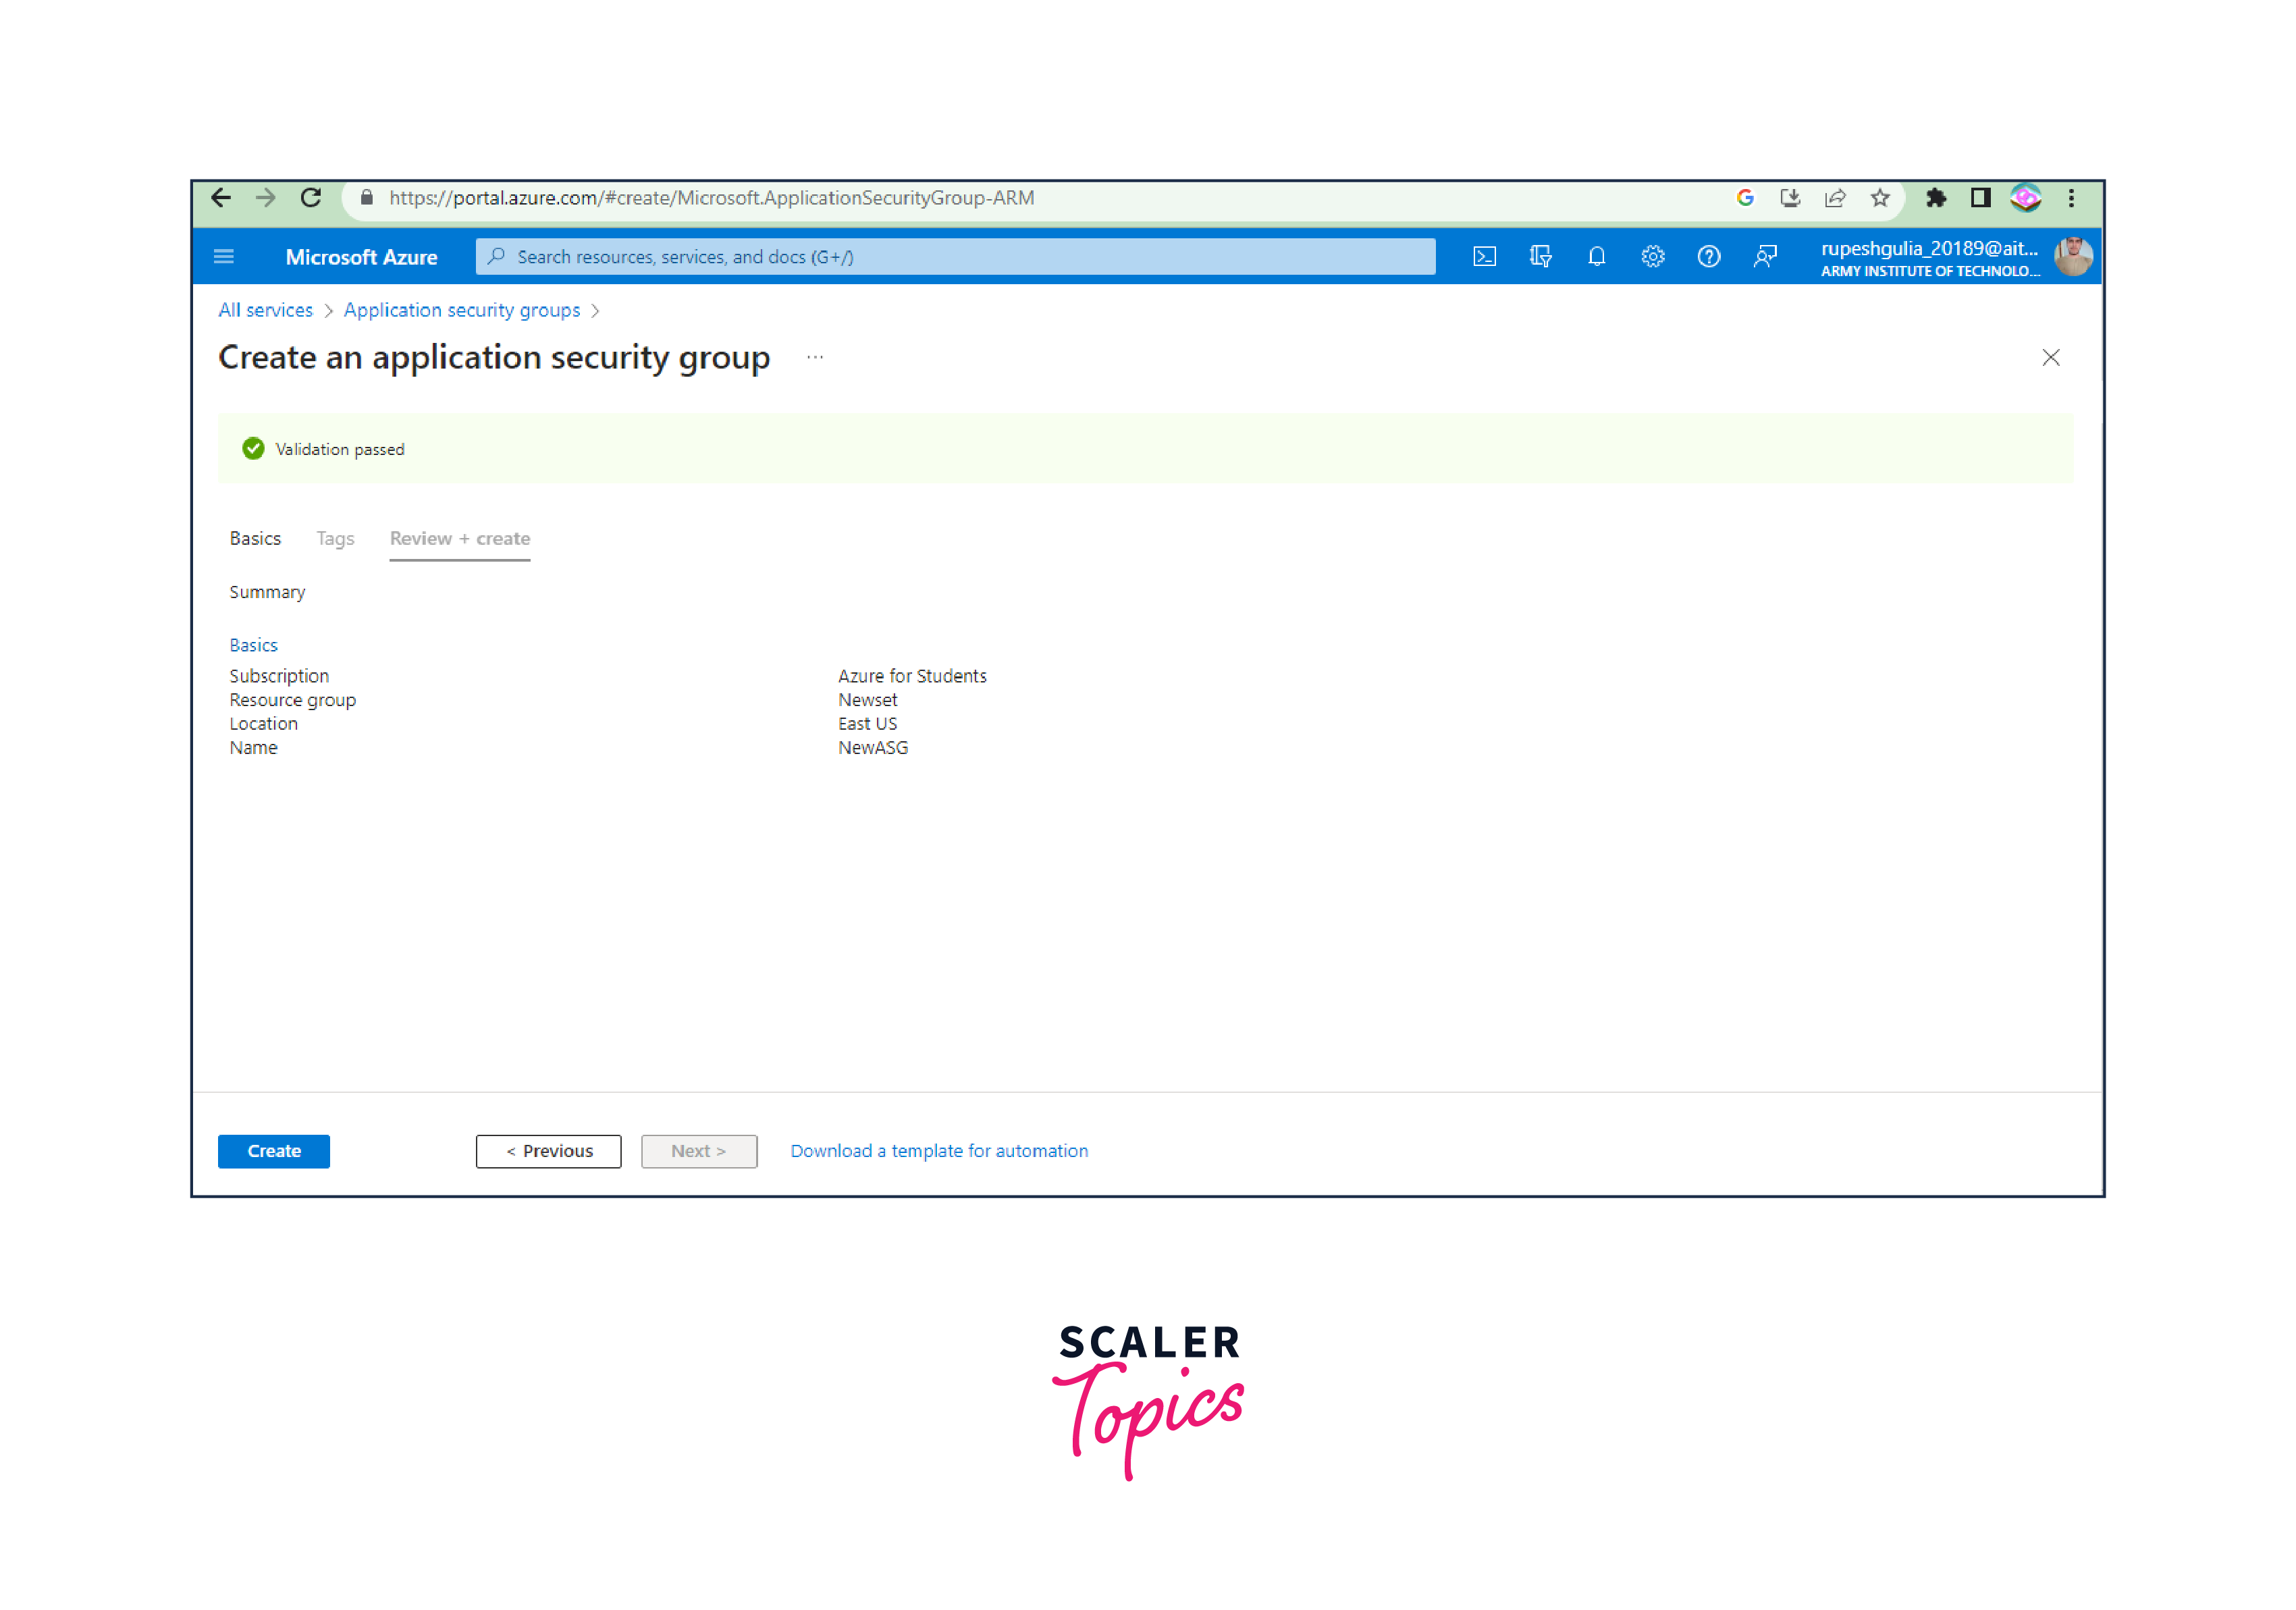Select the Review + create tab
The image size is (2296, 1610).
point(459,537)
